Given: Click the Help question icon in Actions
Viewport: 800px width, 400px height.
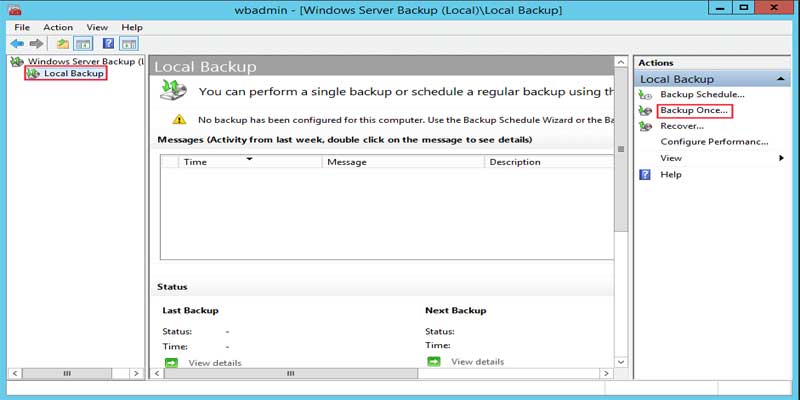Looking at the screenshot, I should [x=645, y=174].
